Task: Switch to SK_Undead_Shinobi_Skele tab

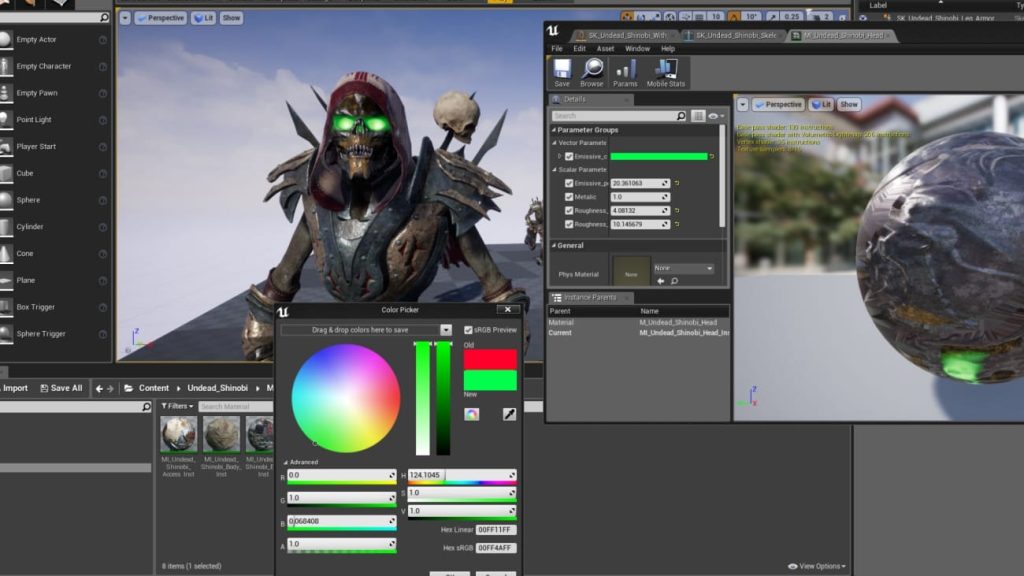Action: coord(733,35)
